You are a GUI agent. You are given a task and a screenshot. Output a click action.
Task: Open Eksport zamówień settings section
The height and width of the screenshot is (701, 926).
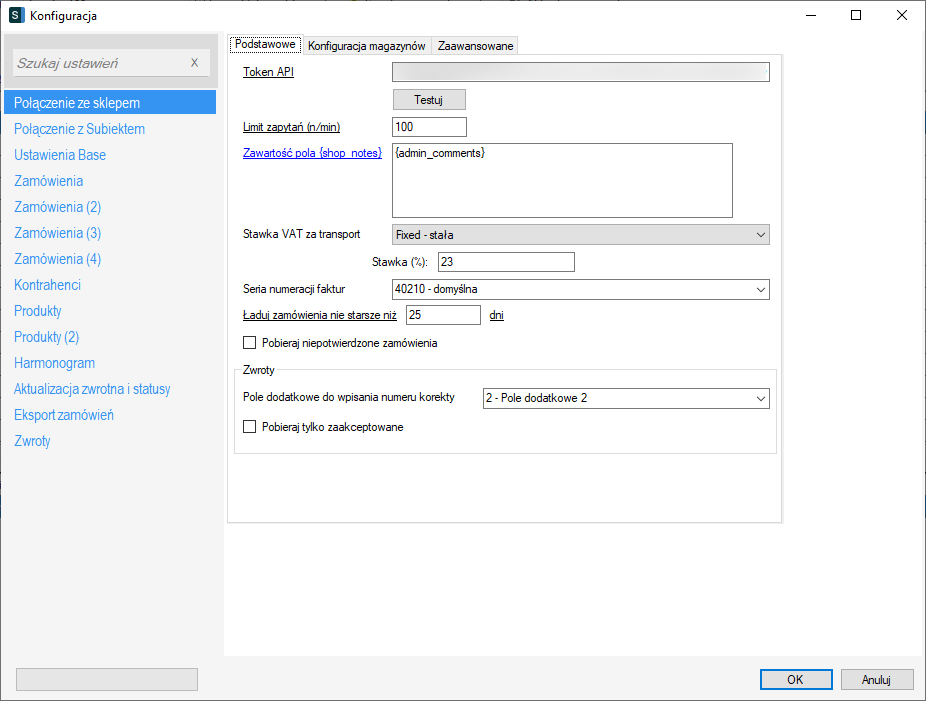[64, 415]
